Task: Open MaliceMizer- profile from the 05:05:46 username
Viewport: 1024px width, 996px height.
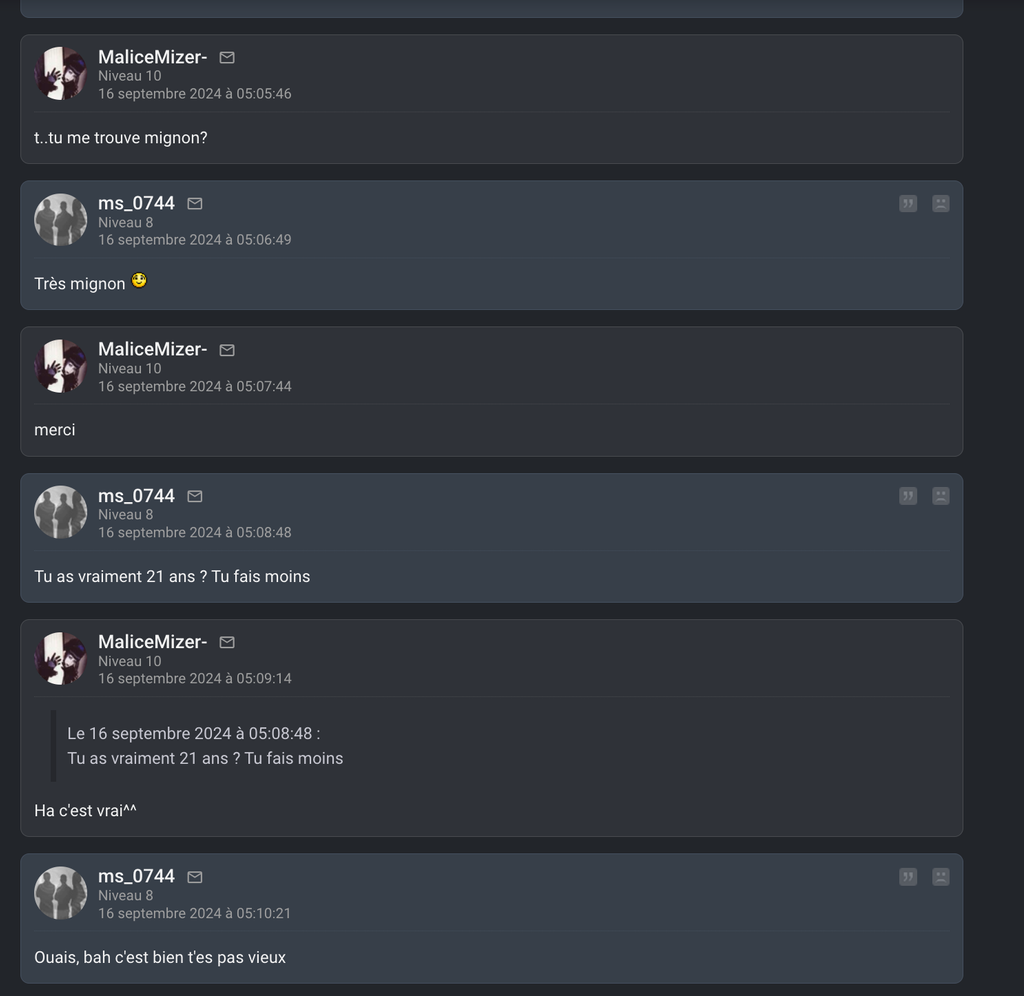Action: pos(153,57)
